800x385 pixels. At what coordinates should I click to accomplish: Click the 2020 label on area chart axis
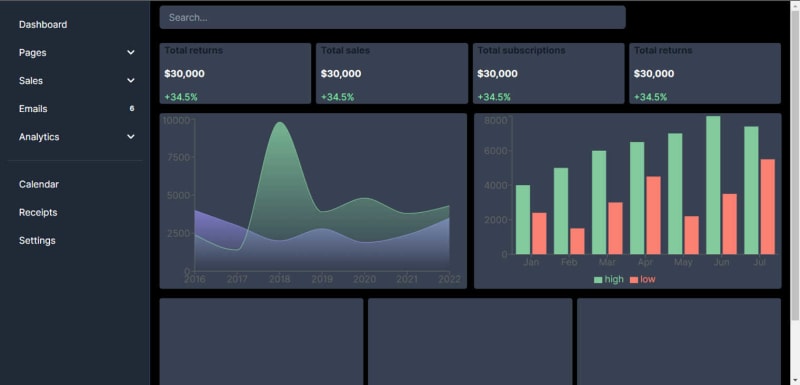point(364,279)
